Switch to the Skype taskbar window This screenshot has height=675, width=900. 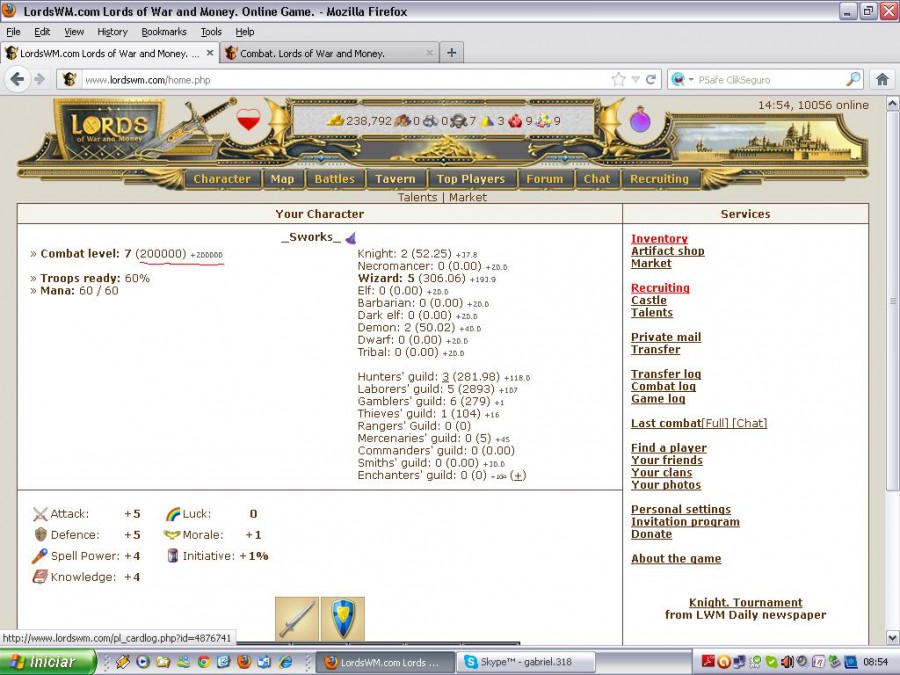click(x=525, y=662)
